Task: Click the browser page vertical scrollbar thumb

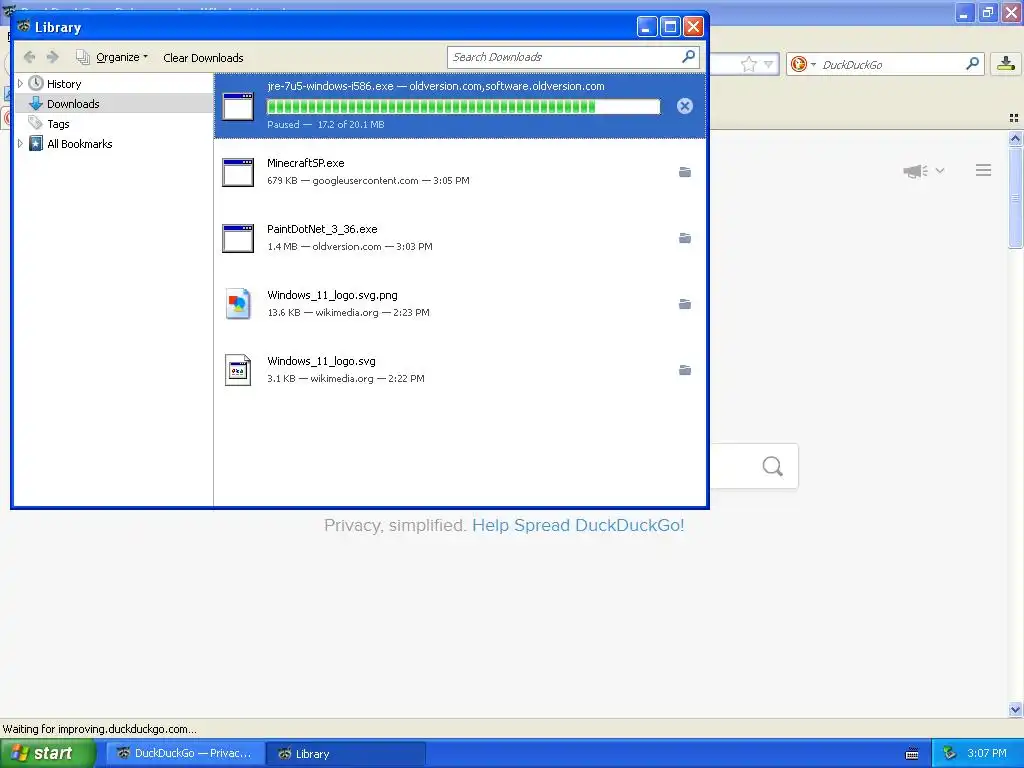Action: 1015,197
